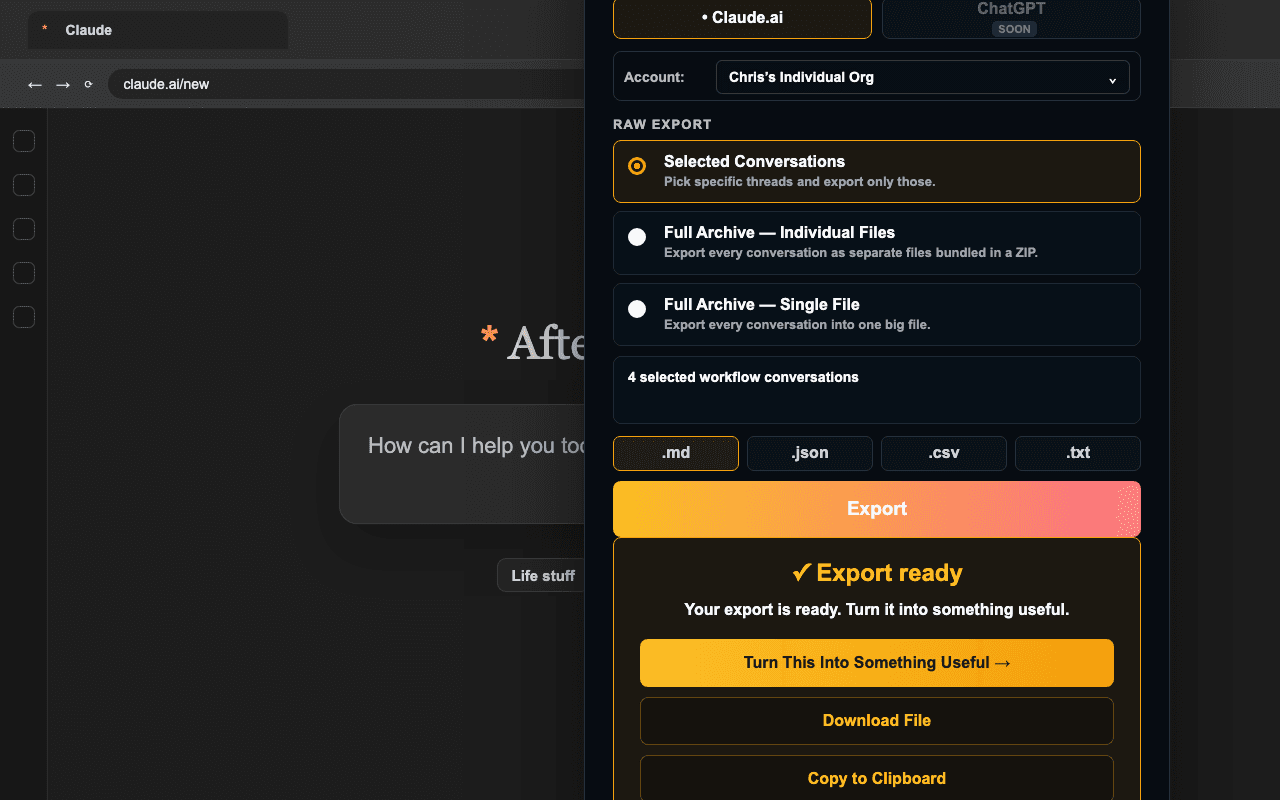Viewport: 1280px width, 800px height.
Task: Choose the .md export format
Action: point(676,453)
